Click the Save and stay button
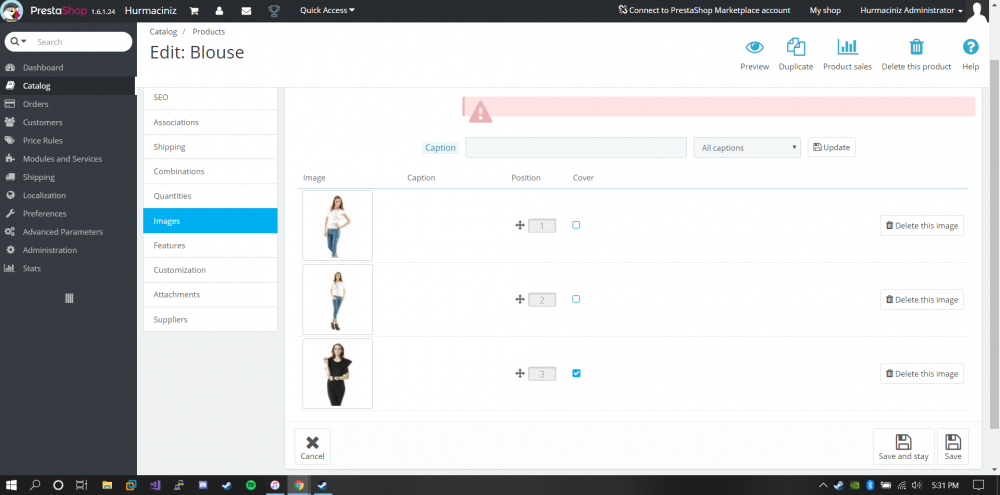1000x495 pixels. tap(903, 447)
